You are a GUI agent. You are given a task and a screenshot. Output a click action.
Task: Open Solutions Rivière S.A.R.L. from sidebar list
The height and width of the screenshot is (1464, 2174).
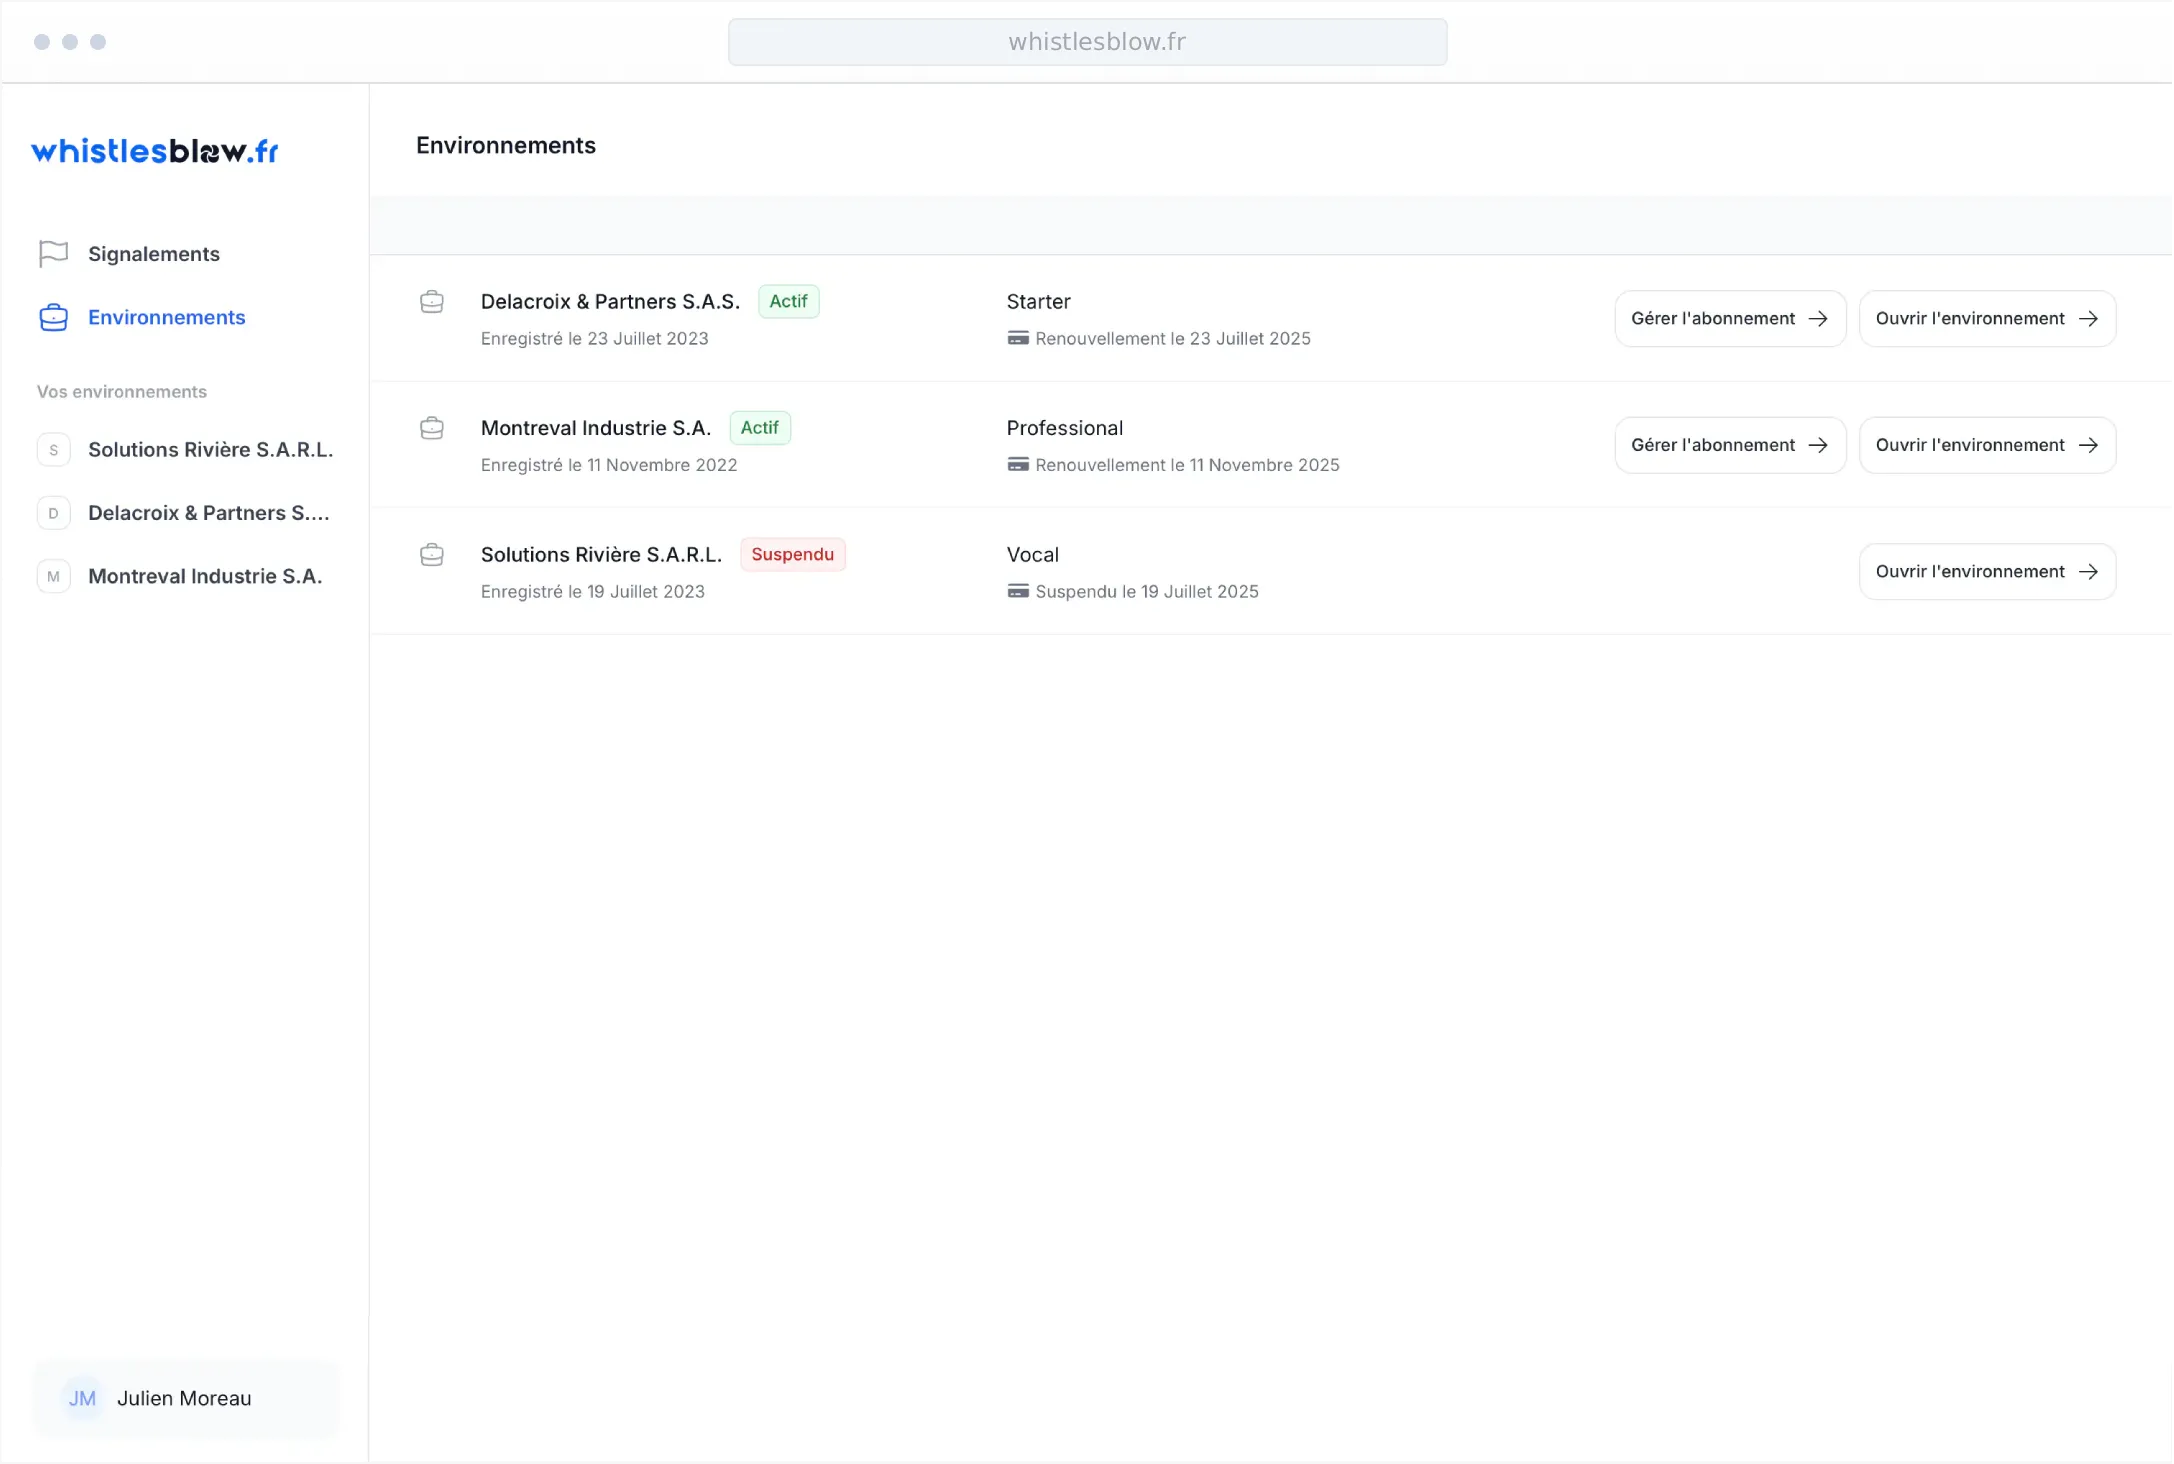[210, 450]
